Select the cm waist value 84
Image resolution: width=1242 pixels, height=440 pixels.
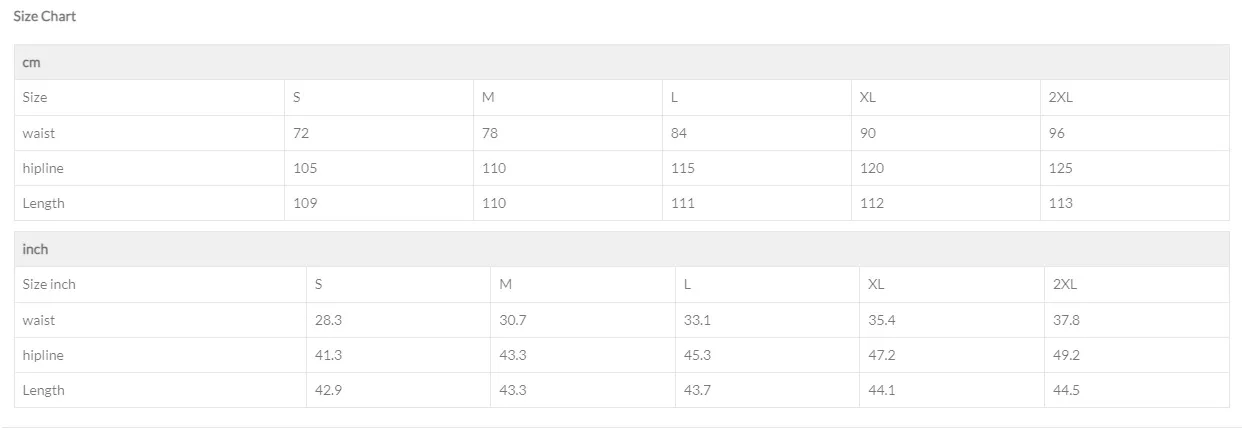click(x=679, y=133)
